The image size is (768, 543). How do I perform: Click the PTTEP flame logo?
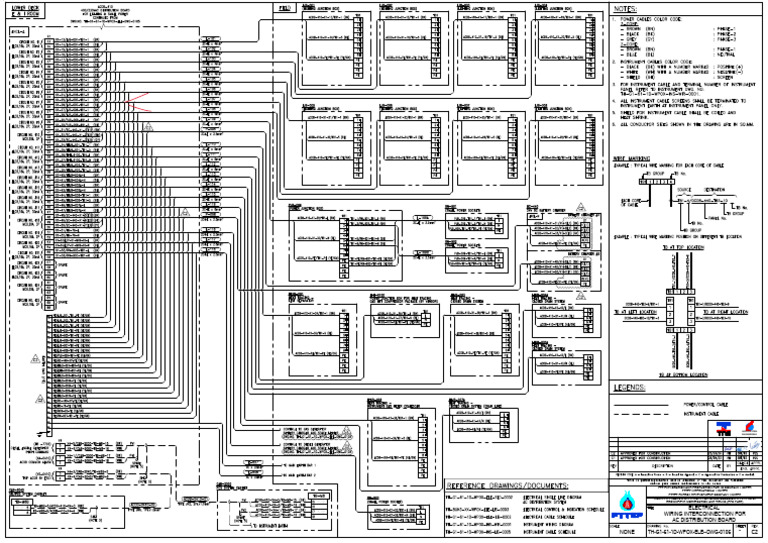(626, 504)
